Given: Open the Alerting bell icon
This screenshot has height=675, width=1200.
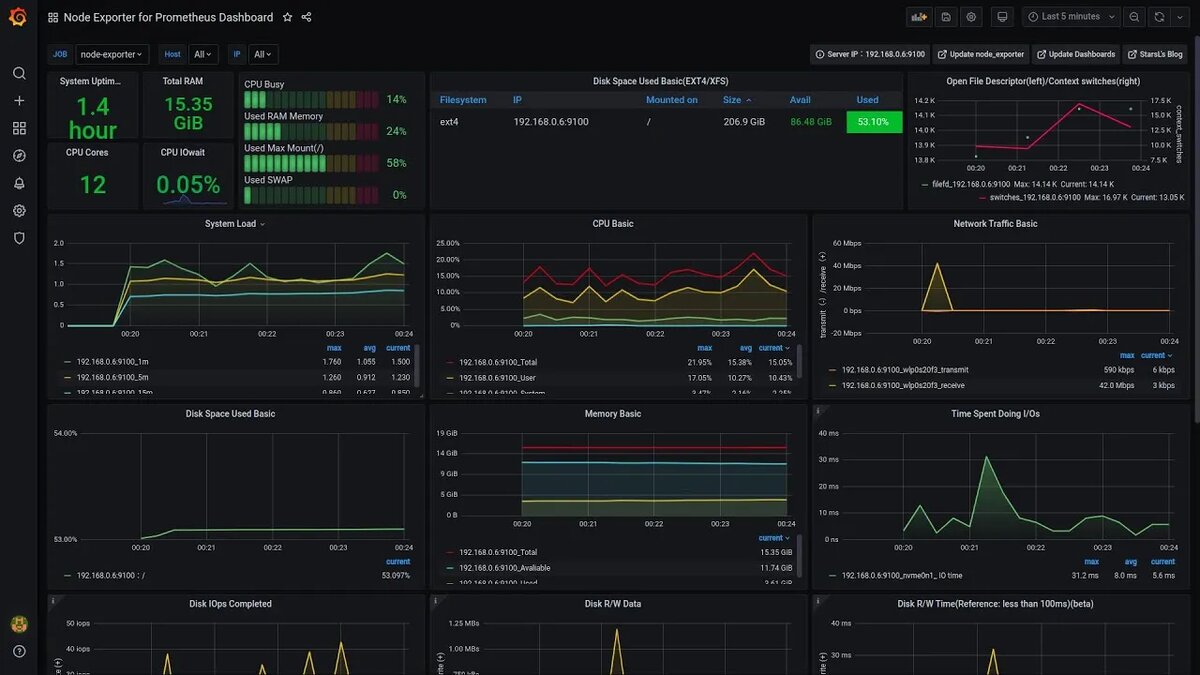Looking at the screenshot, I should 19,184.
